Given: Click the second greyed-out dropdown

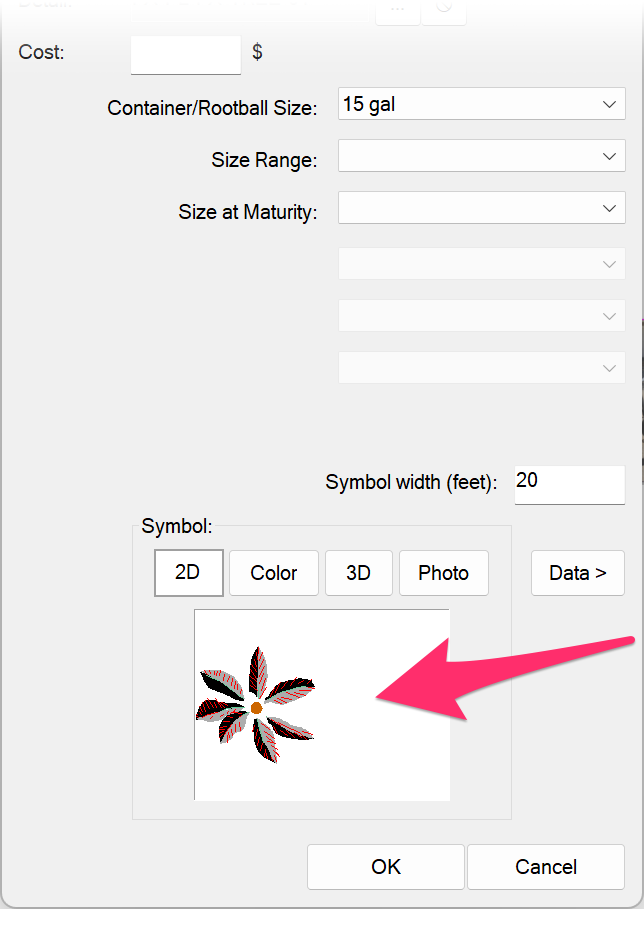Looking at the screenshot, I should [x=482, y=316].
